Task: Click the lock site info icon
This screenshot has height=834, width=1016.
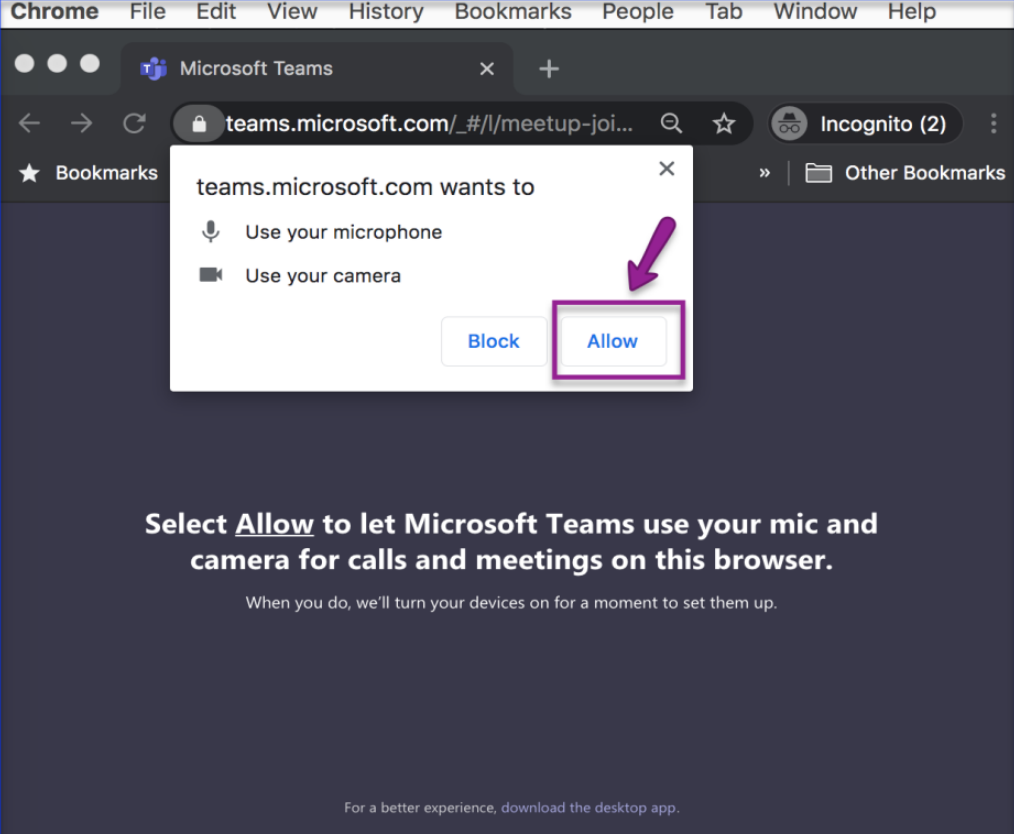Action: pyautogui.click(x=199, y=122)
